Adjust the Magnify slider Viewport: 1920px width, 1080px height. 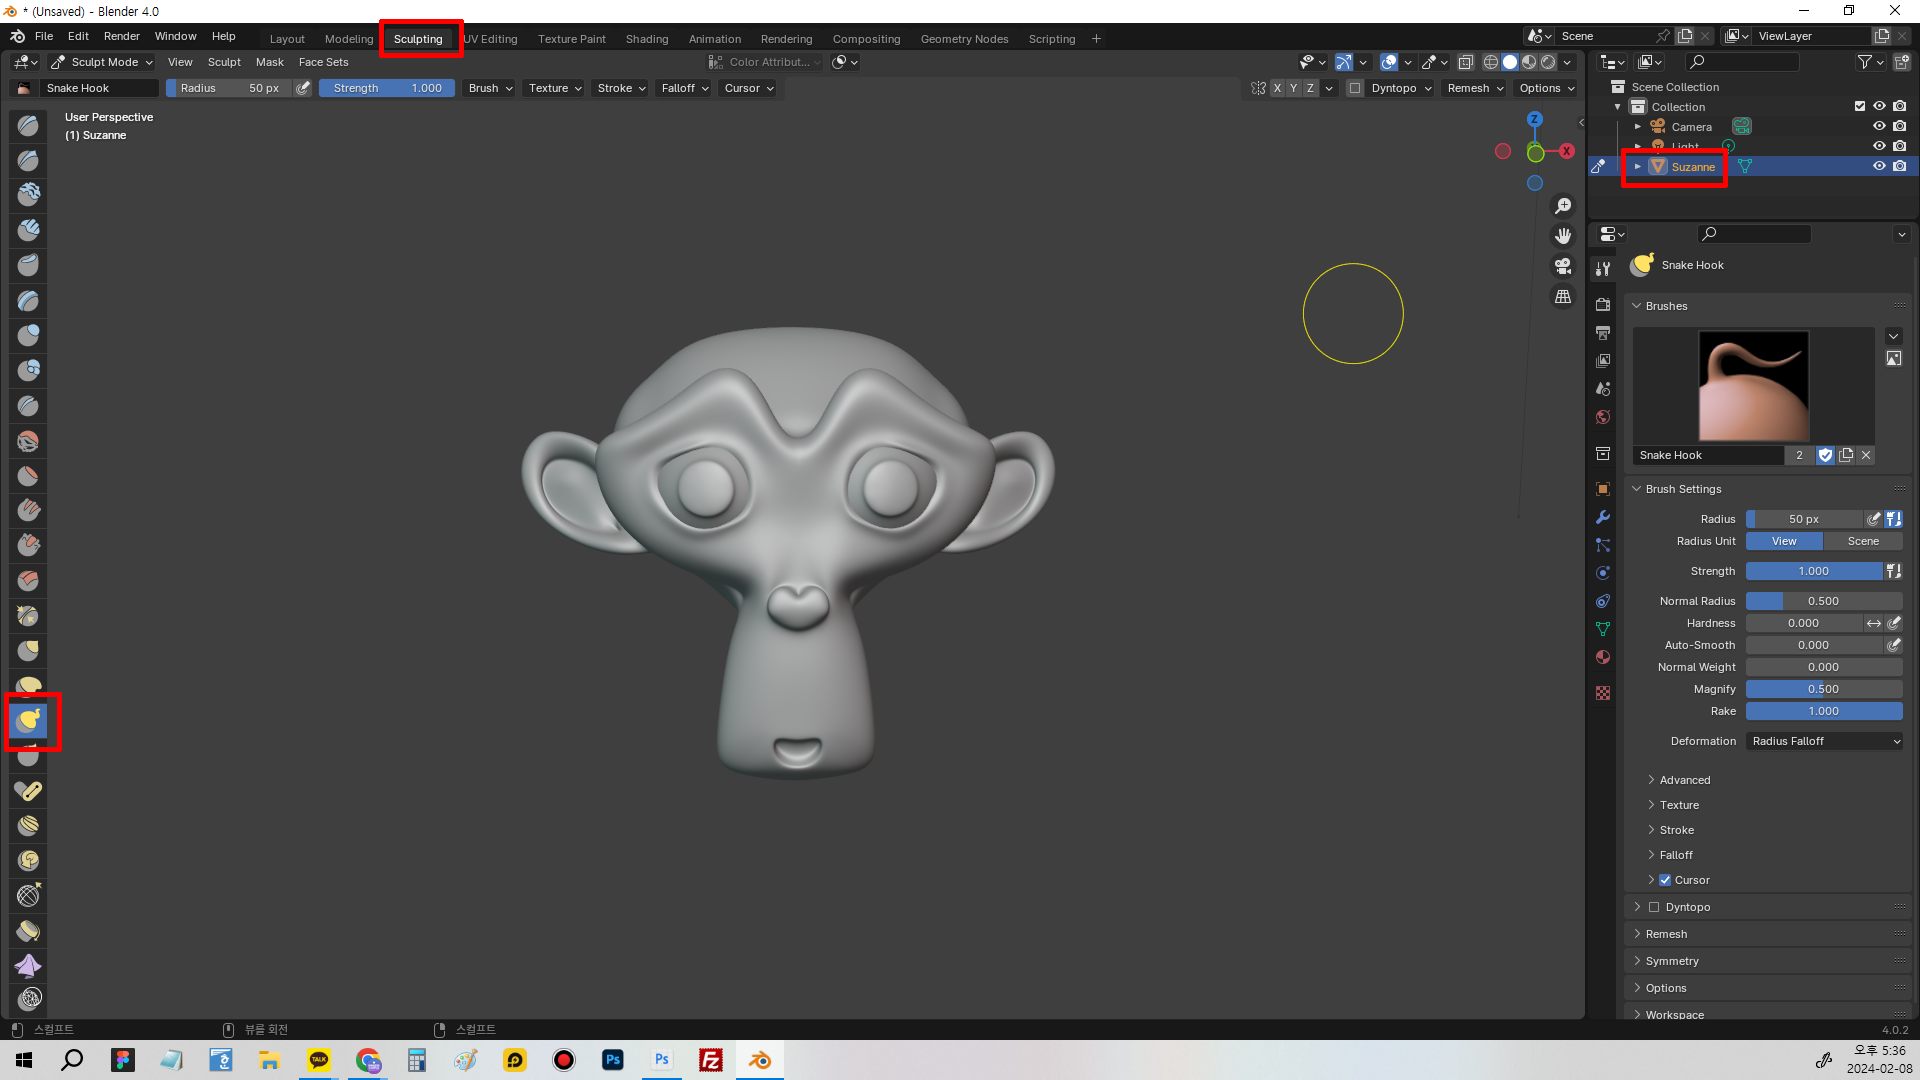pyautogui.click(x=1824, y=689)
